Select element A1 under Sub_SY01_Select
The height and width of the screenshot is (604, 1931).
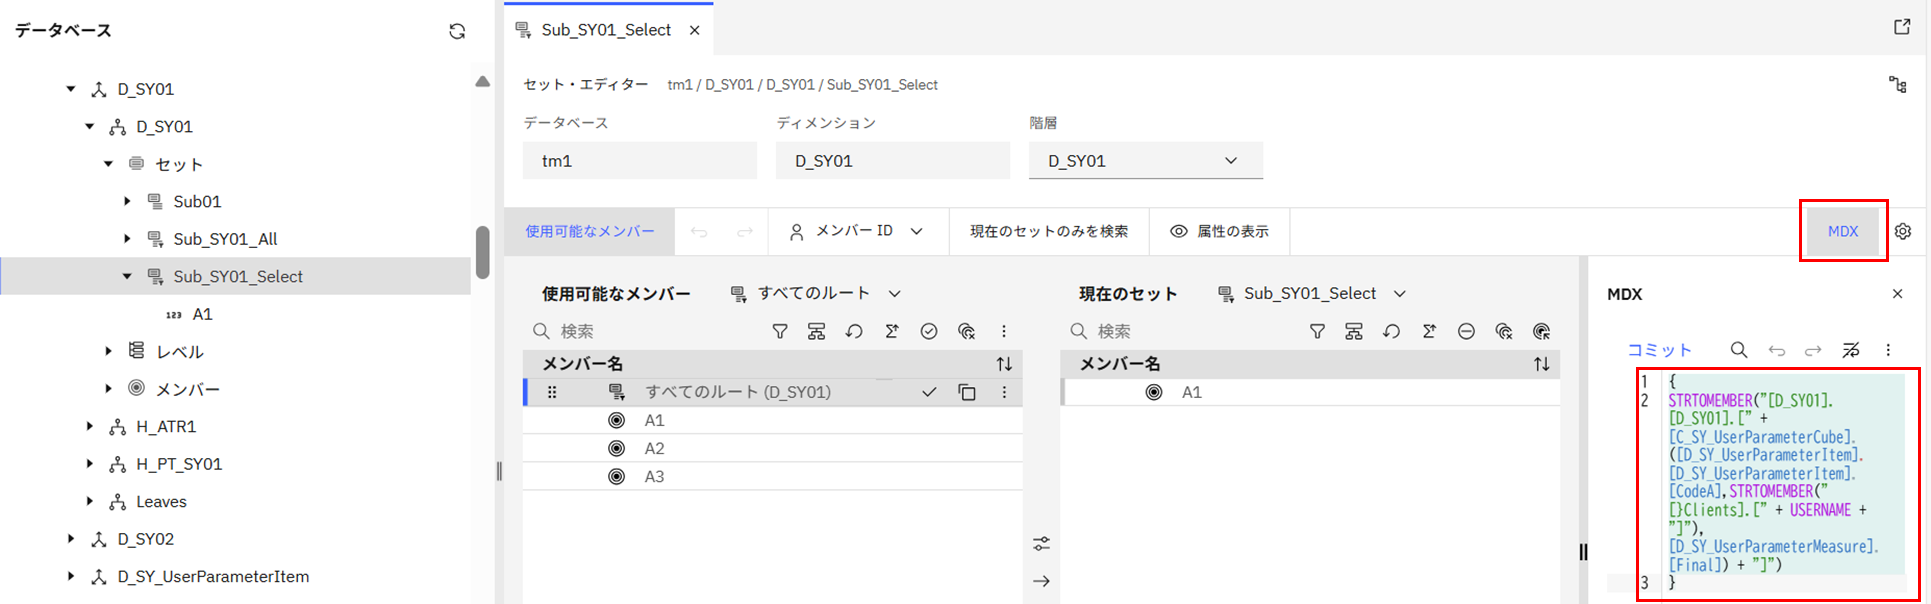[x=202, y=314]
